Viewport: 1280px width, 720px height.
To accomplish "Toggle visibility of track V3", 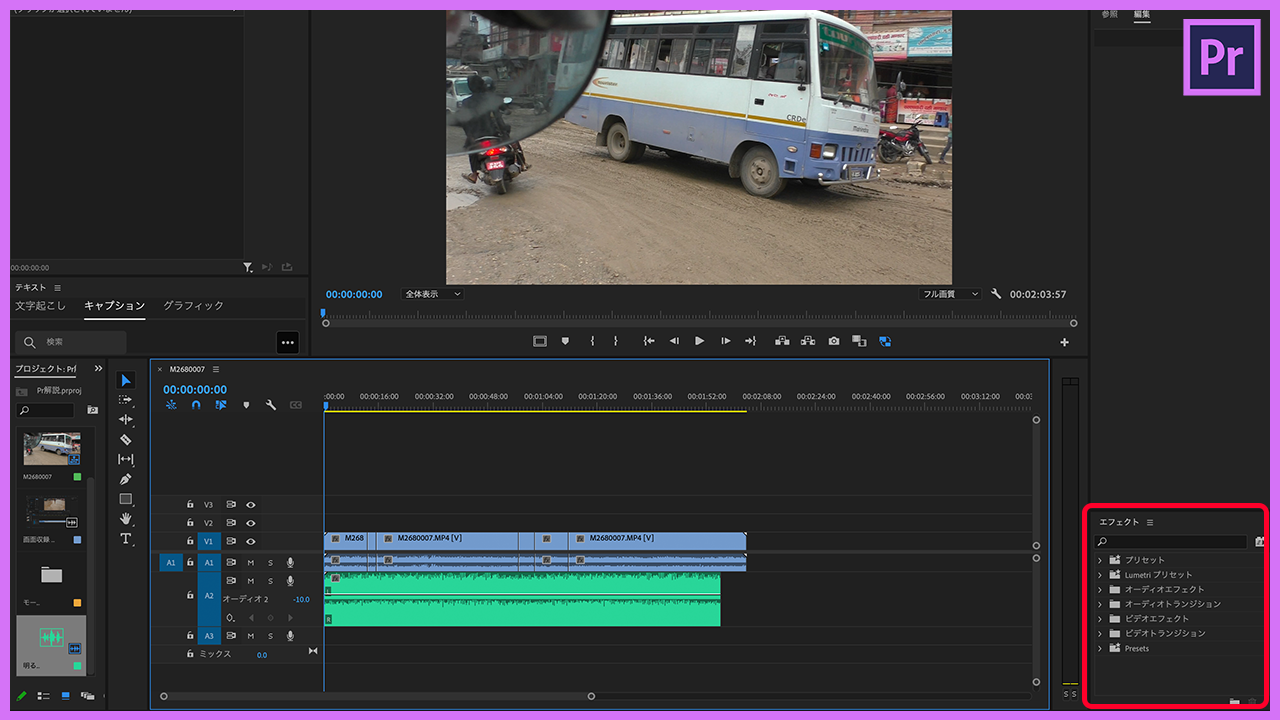I will (x=251, y=505).
